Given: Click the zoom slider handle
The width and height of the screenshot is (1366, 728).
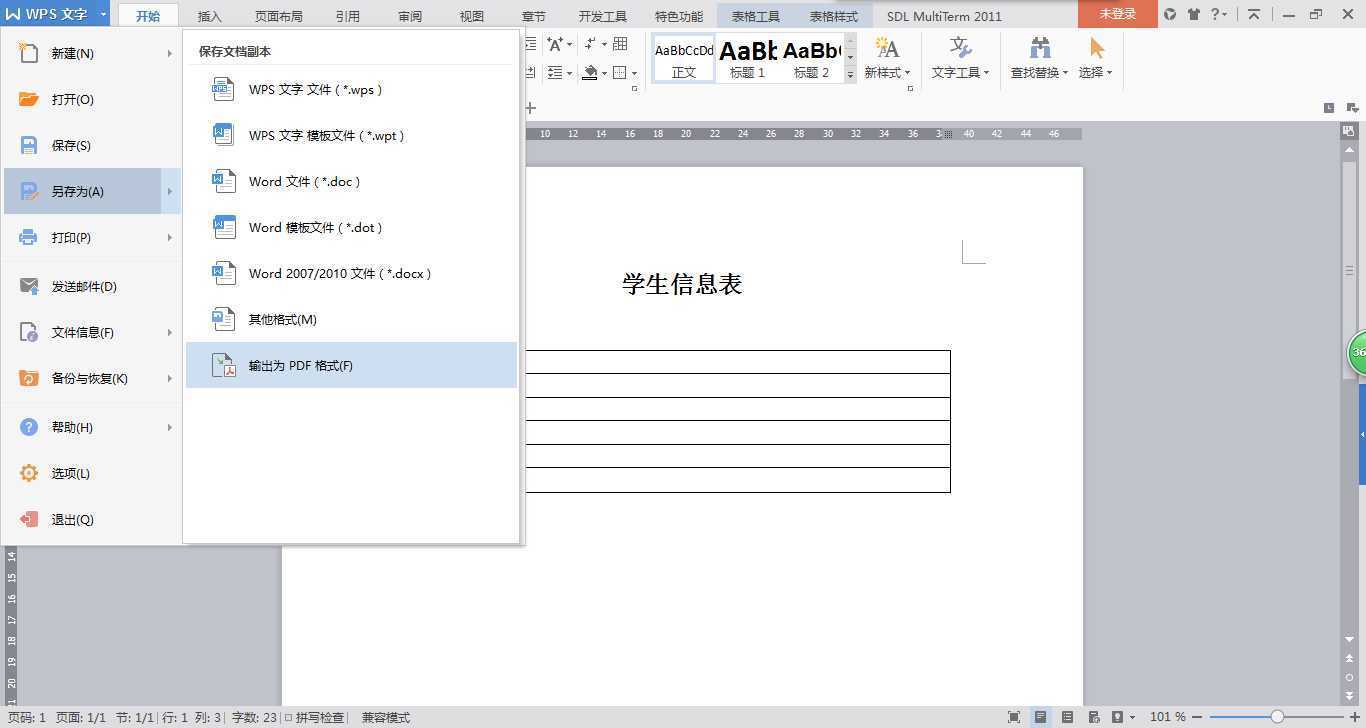Looking at the screenshot, I should (x=1277, y=717).
